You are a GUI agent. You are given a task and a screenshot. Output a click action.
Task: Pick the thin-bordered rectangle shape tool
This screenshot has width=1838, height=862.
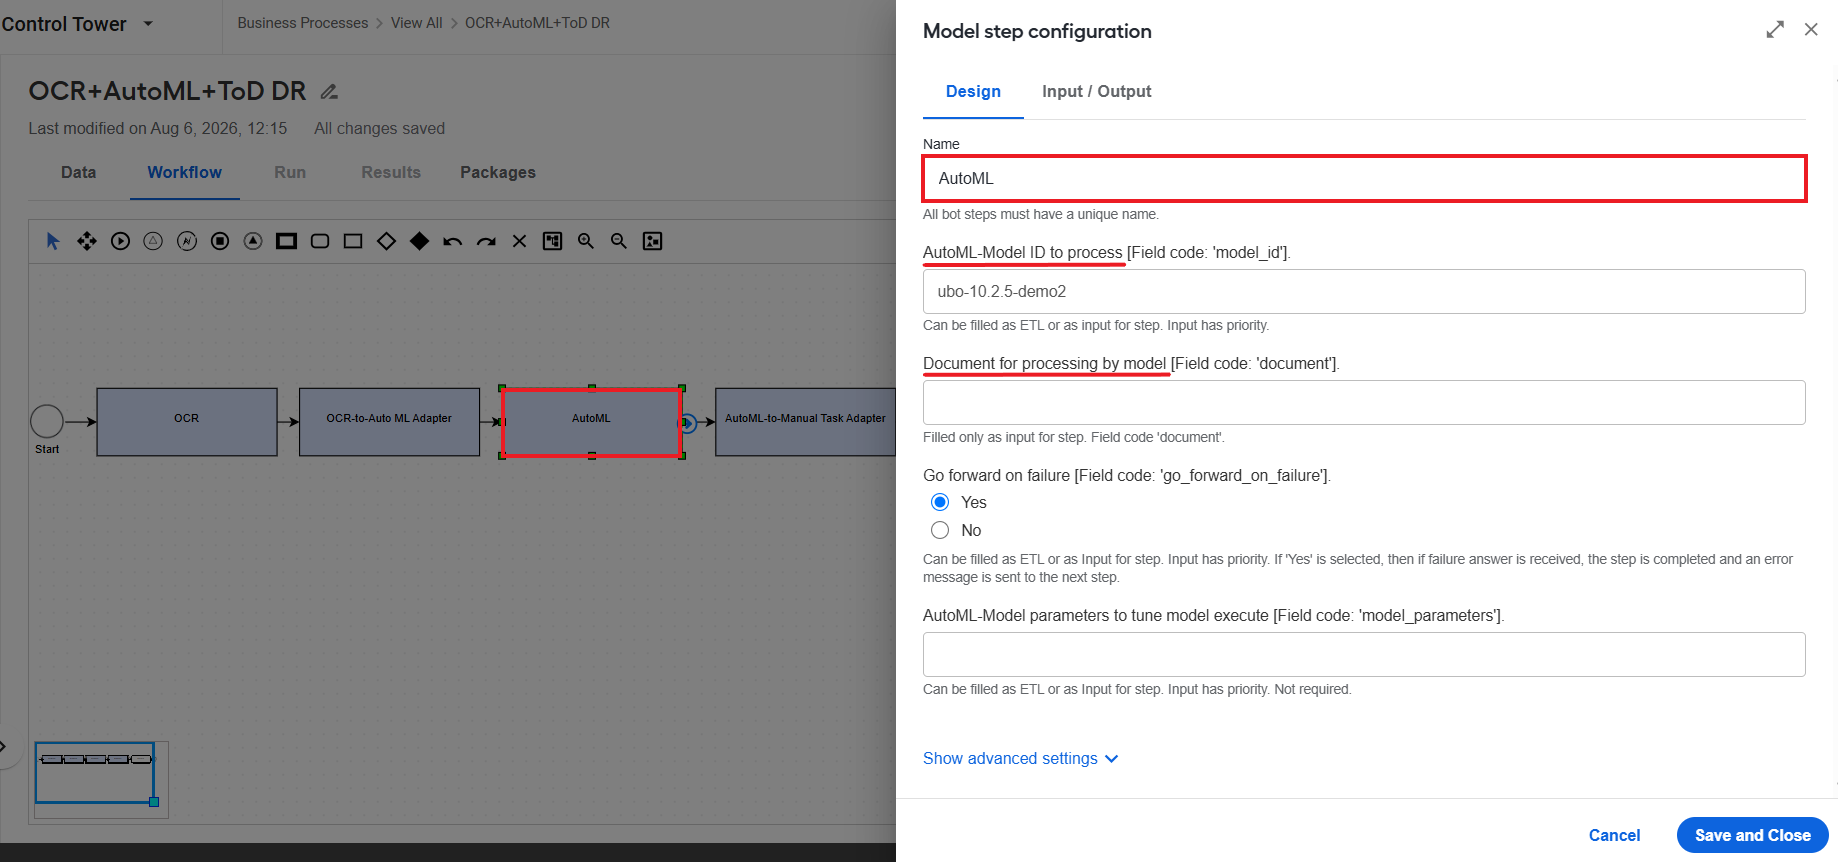click(353, 241)
